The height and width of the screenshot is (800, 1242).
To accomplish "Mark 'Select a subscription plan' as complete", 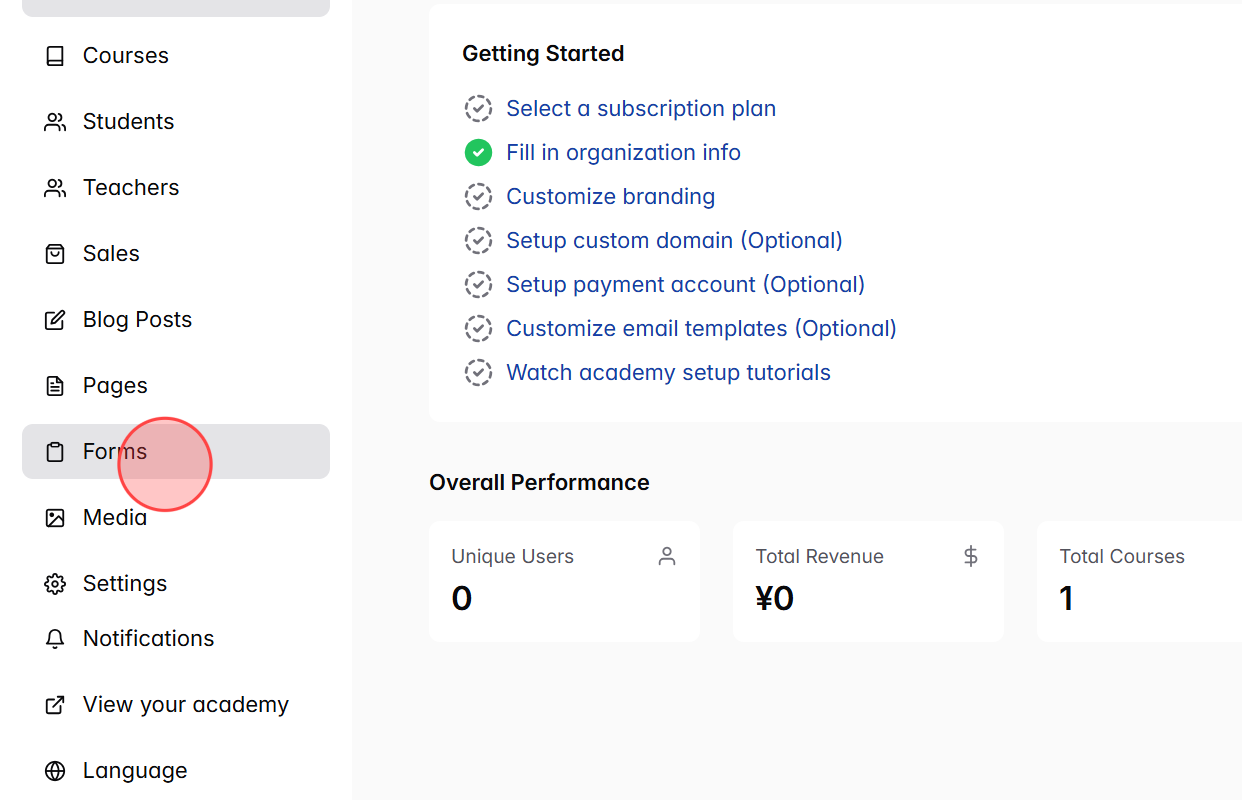I will point(479,108).
